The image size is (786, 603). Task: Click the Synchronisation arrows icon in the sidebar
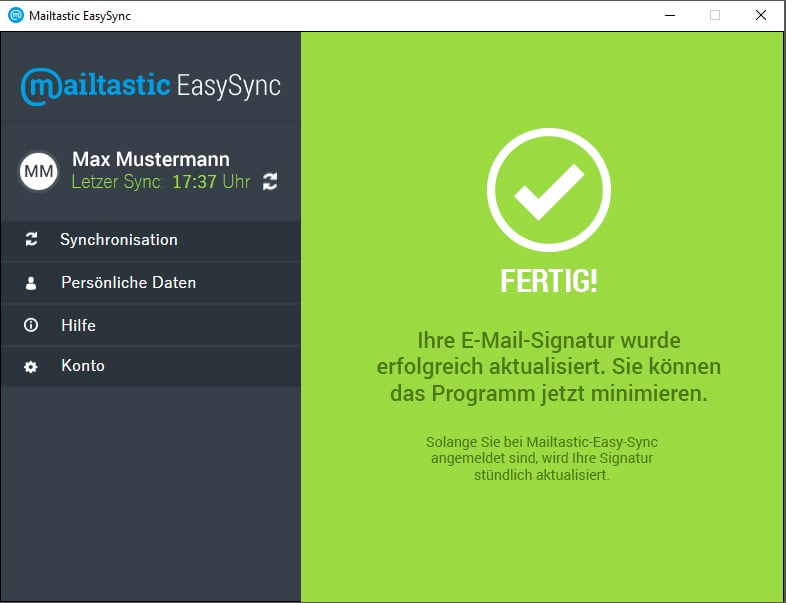(x=31, y=240)
